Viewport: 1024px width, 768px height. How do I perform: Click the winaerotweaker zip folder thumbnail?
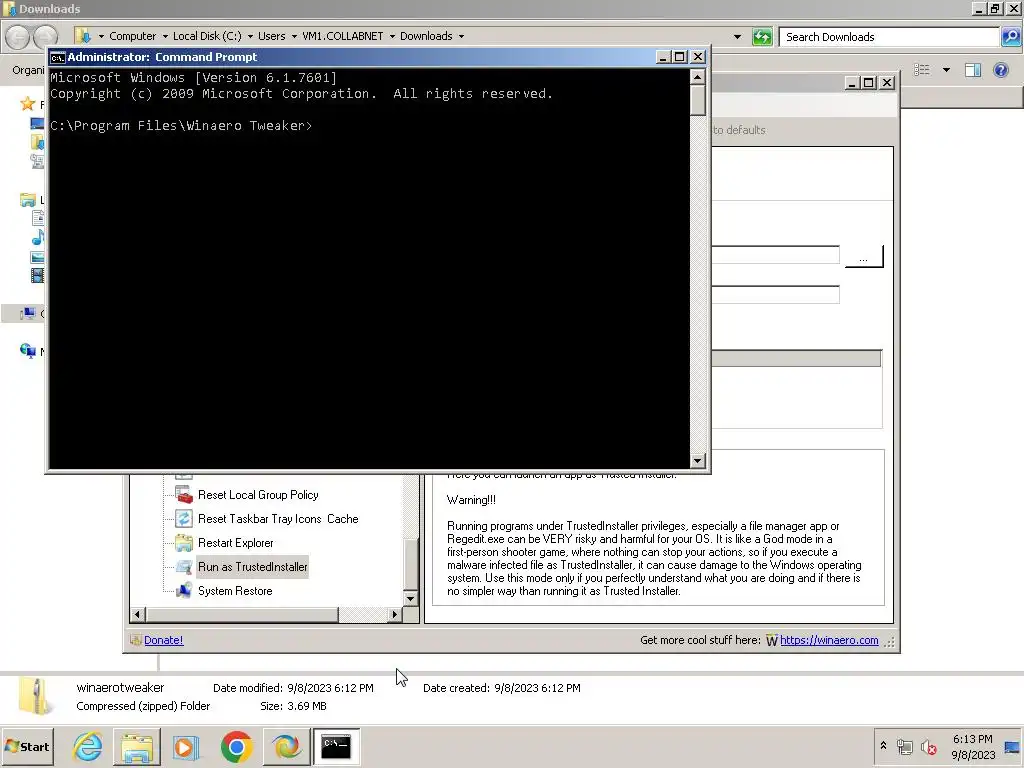tap(36, 697)
